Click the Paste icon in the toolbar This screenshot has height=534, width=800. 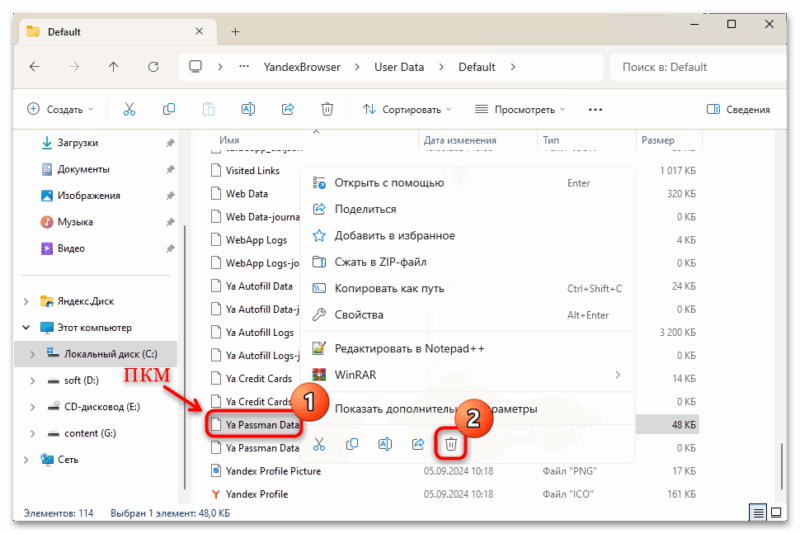click(x=209, y=109)
